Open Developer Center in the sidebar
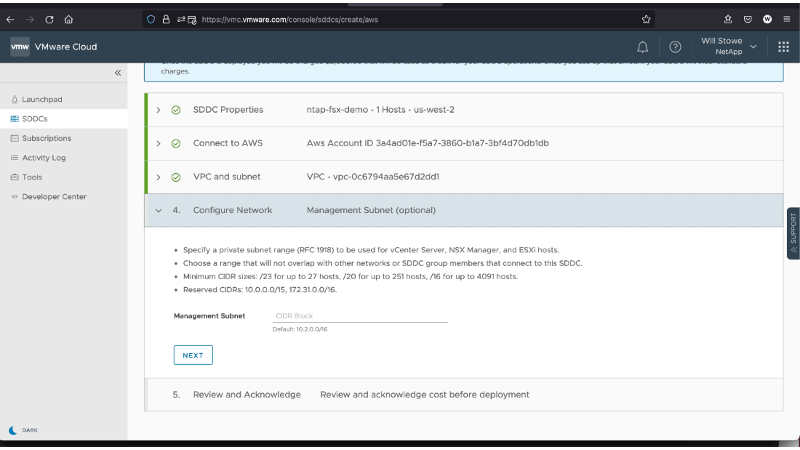 [x=53, y=197]
